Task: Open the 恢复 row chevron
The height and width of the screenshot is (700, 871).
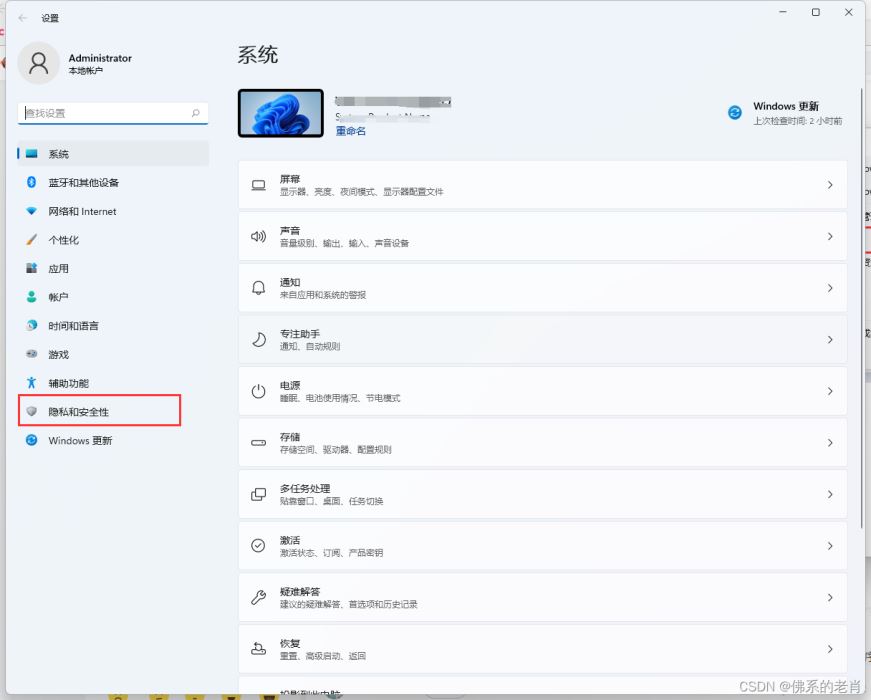Action: [830, 649]
